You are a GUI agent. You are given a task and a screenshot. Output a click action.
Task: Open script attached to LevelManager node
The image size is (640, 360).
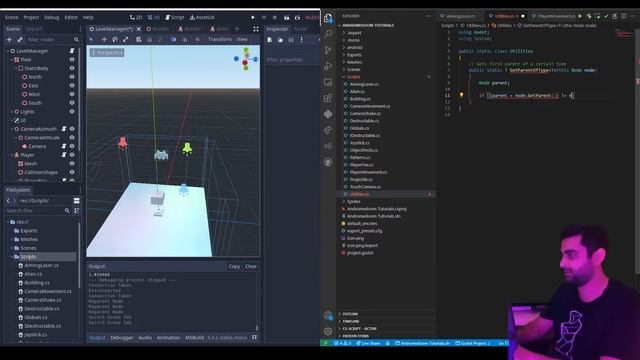click(72, 51)
